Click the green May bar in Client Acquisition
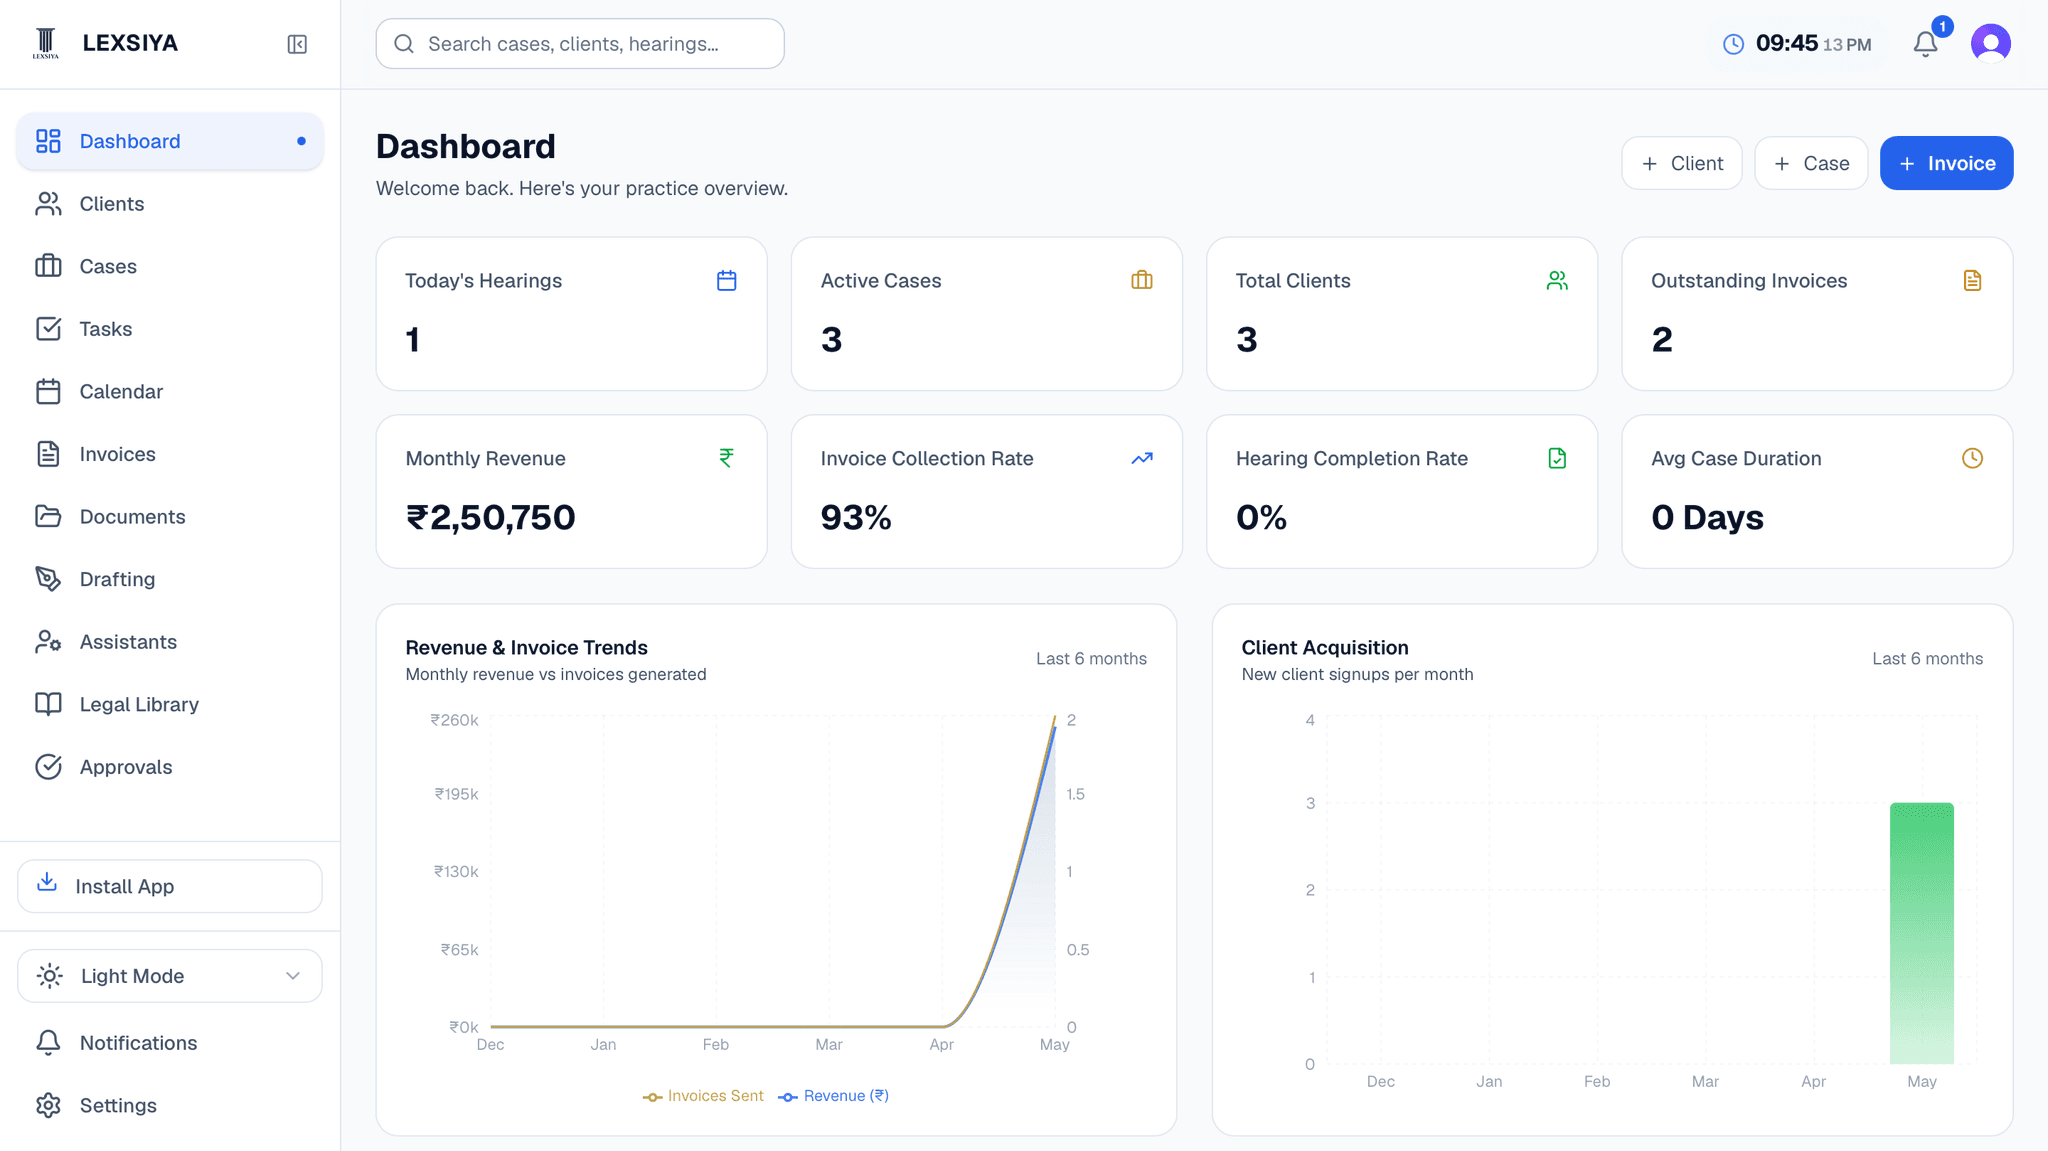 click(1921, 933)
